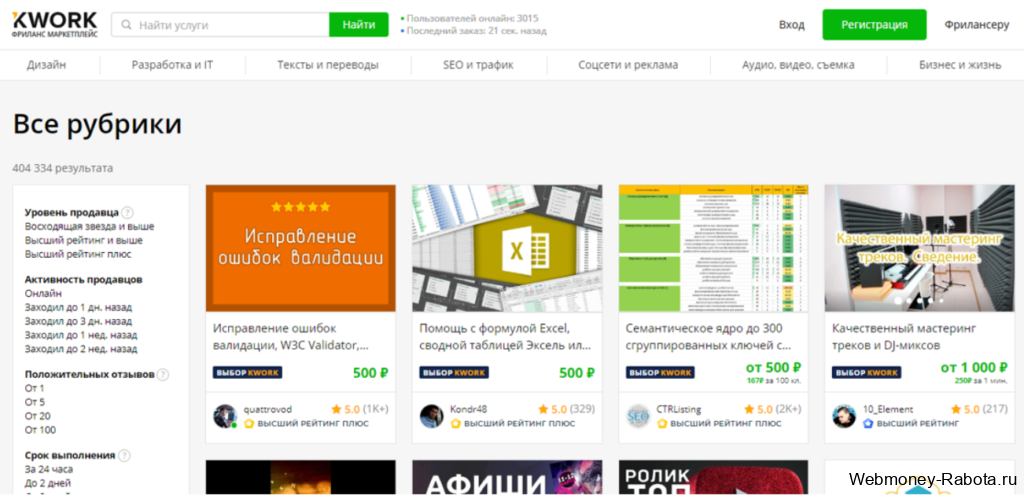
Task: Filter delivery time За 24 часа
Action: pyautogui.click(x=49, y=469)
